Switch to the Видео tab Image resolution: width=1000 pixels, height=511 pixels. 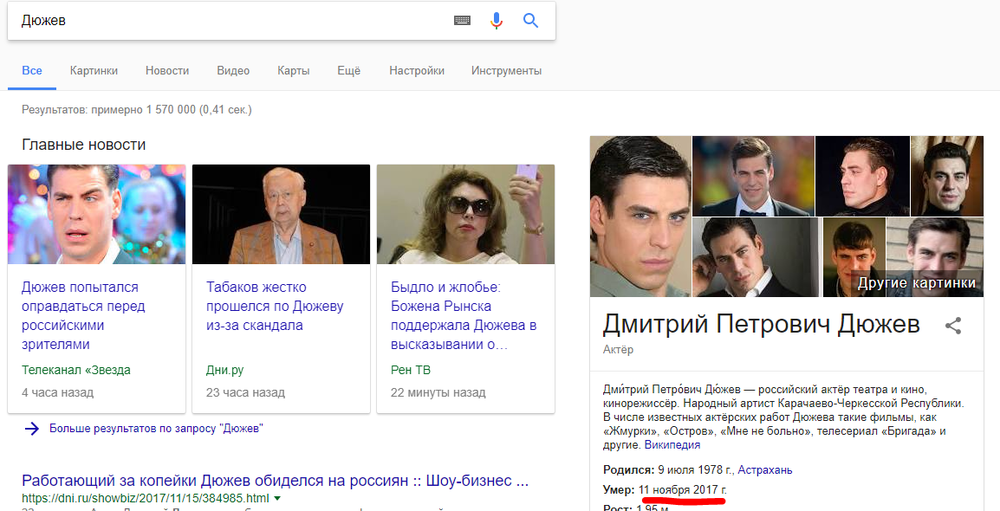233,71
